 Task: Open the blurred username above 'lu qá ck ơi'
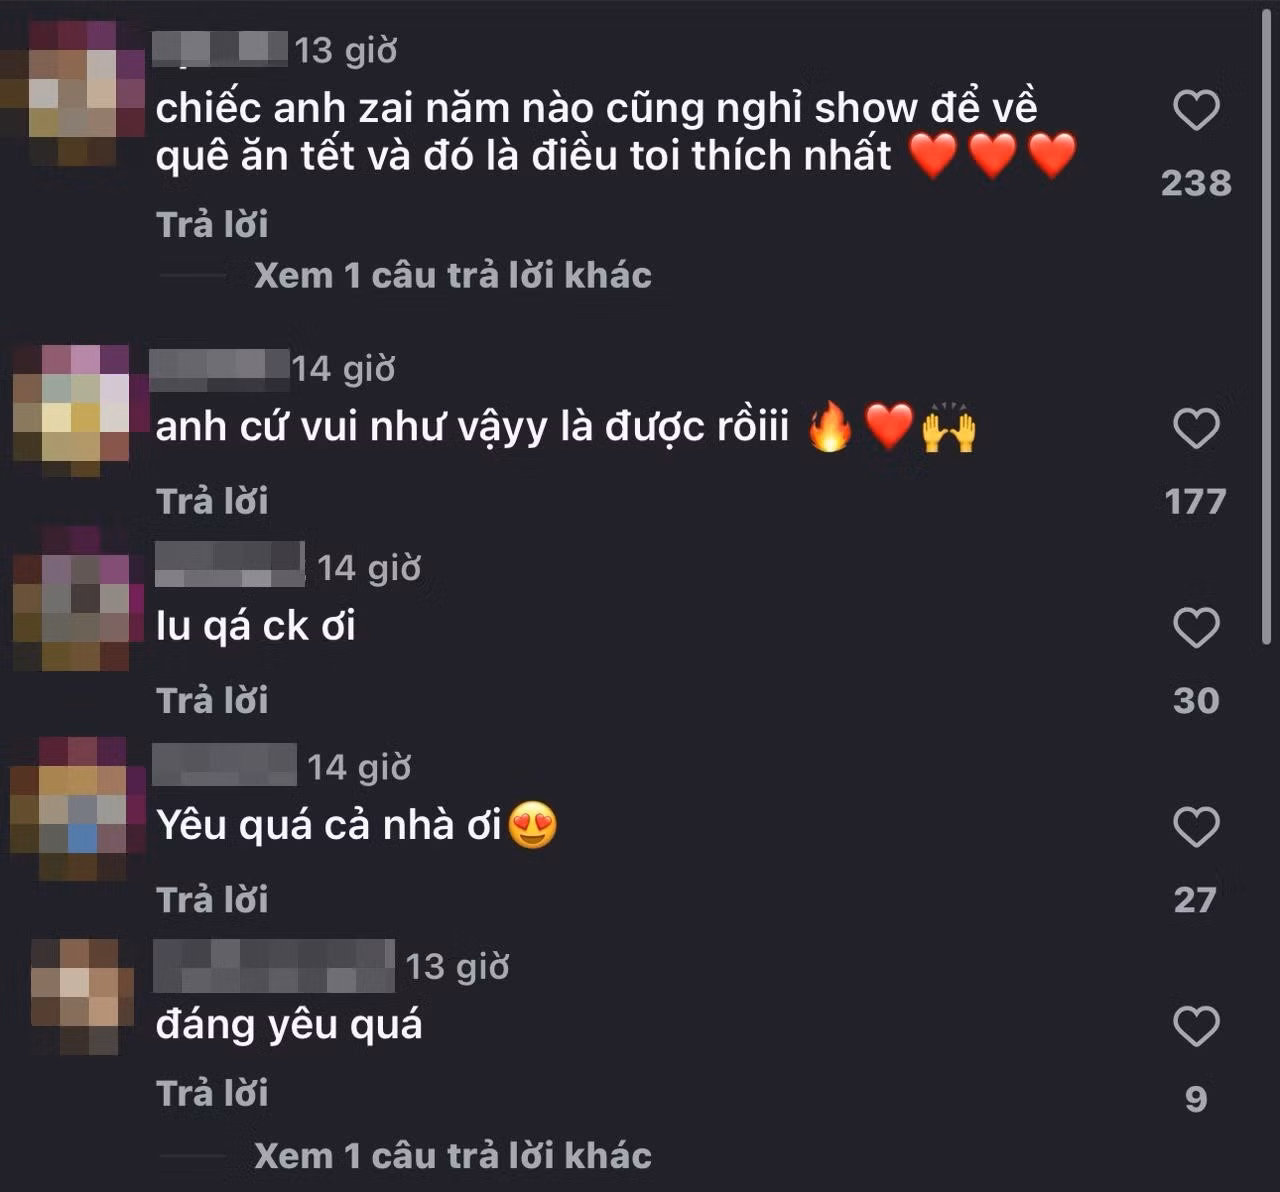pos(230,564)
